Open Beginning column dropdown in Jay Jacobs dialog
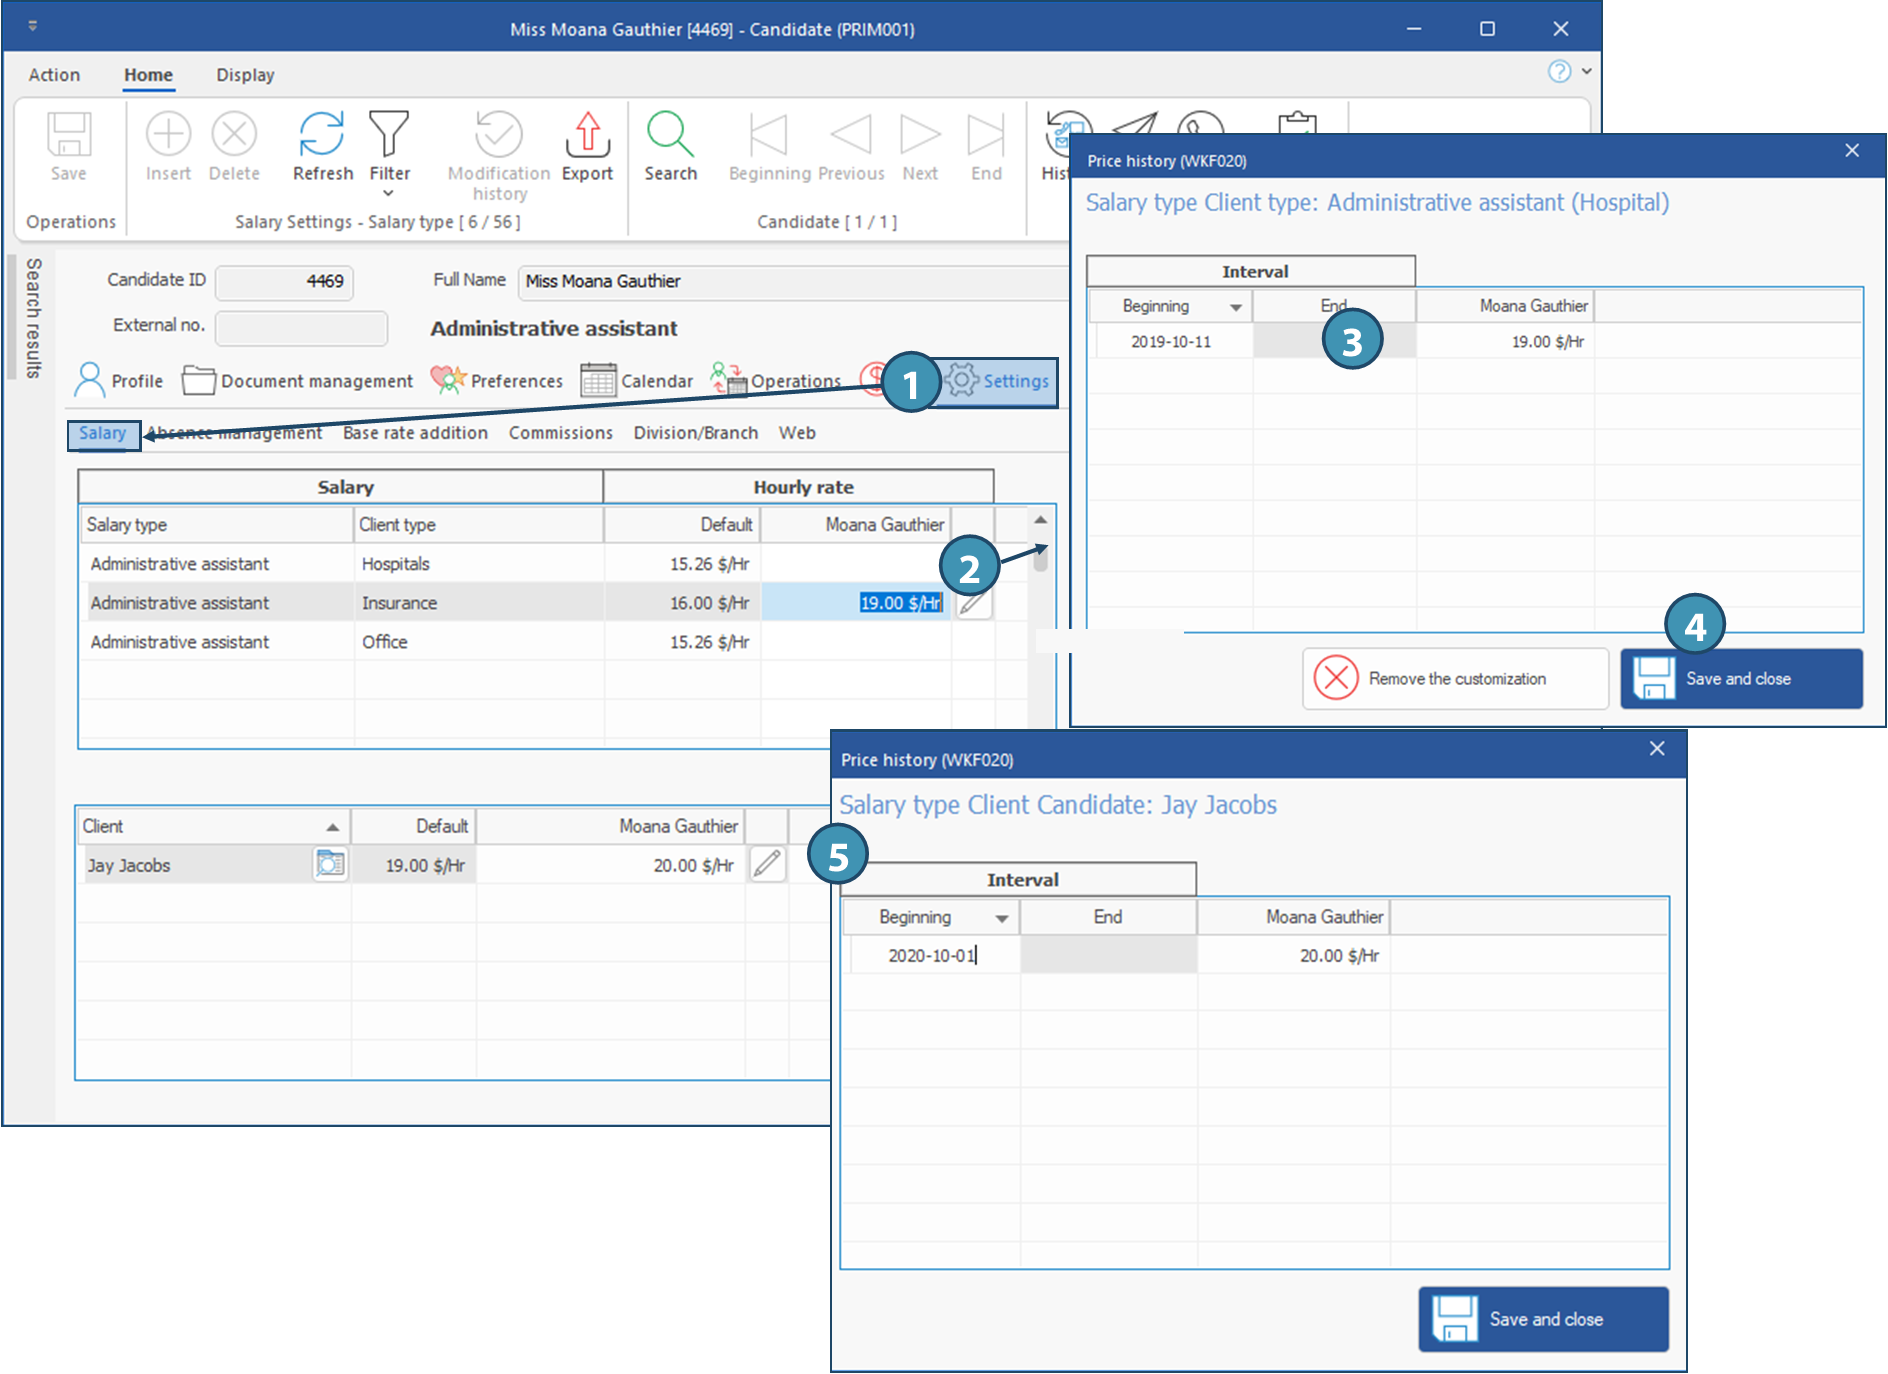This screenshot has width=1888, height=1374. pyautogui.click(x=1001, y=918)
